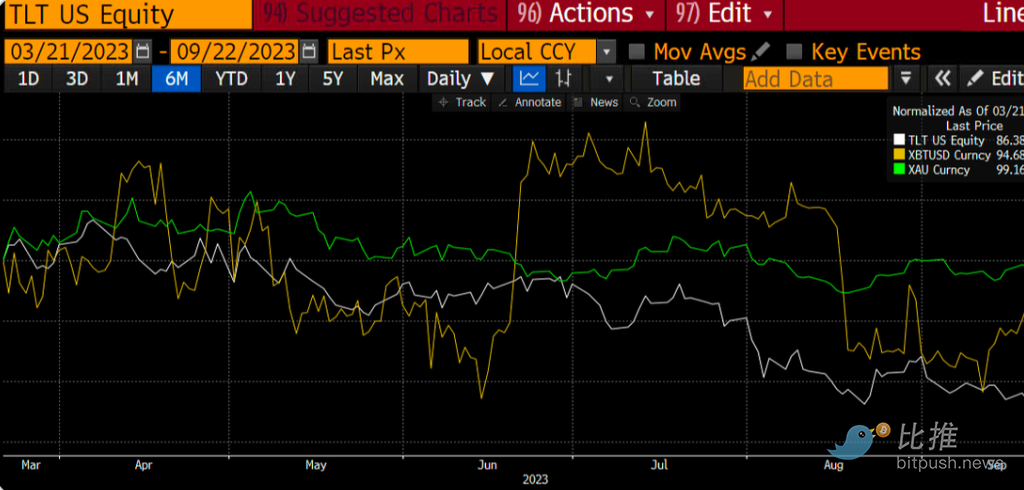This screenshot has height=490, width=1024.
Task: Select the Annotate tool
Action: pyautogui.click(x=530, y=102)
